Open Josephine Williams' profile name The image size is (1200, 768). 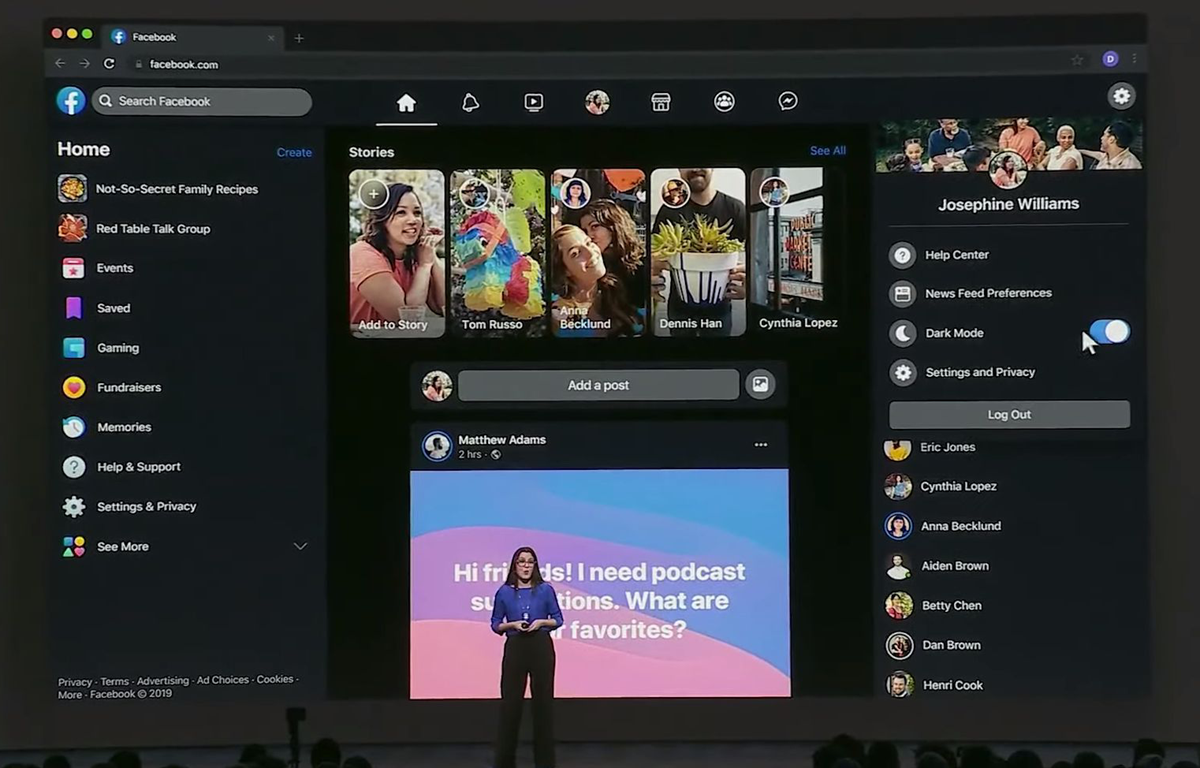point(1008,204)
